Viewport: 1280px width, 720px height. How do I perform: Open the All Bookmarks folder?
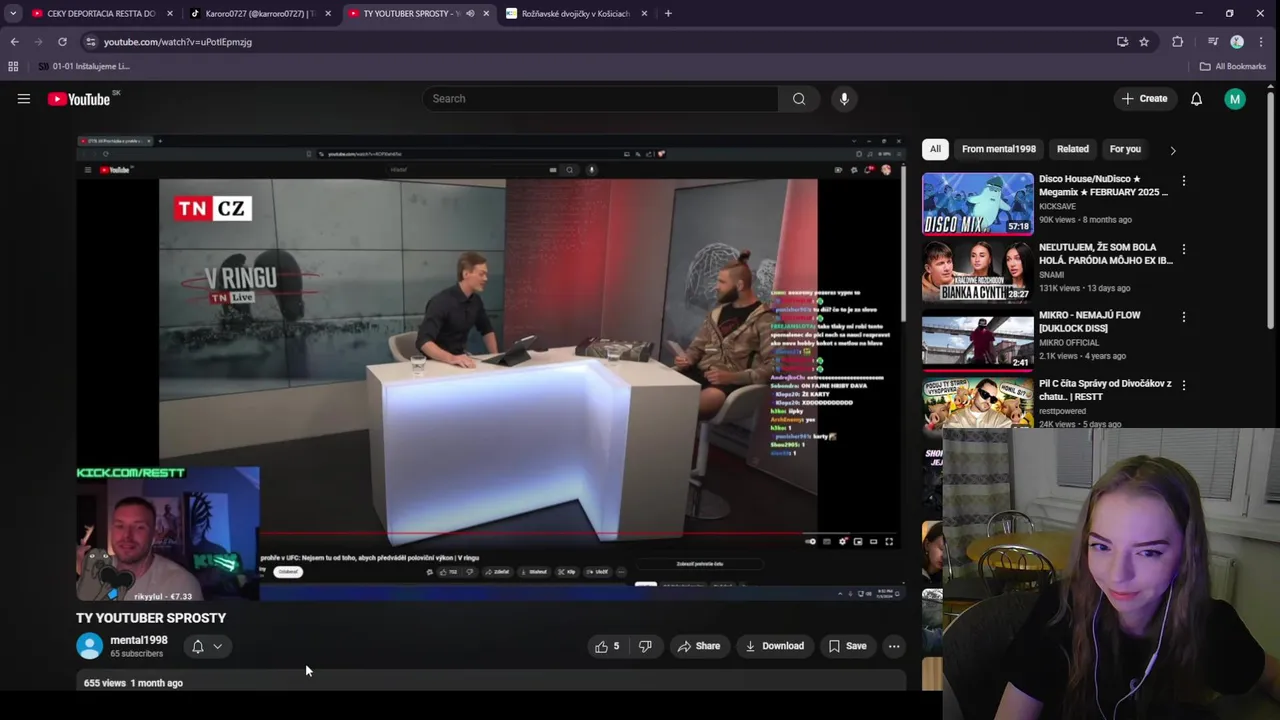(x=1233, y=66)
